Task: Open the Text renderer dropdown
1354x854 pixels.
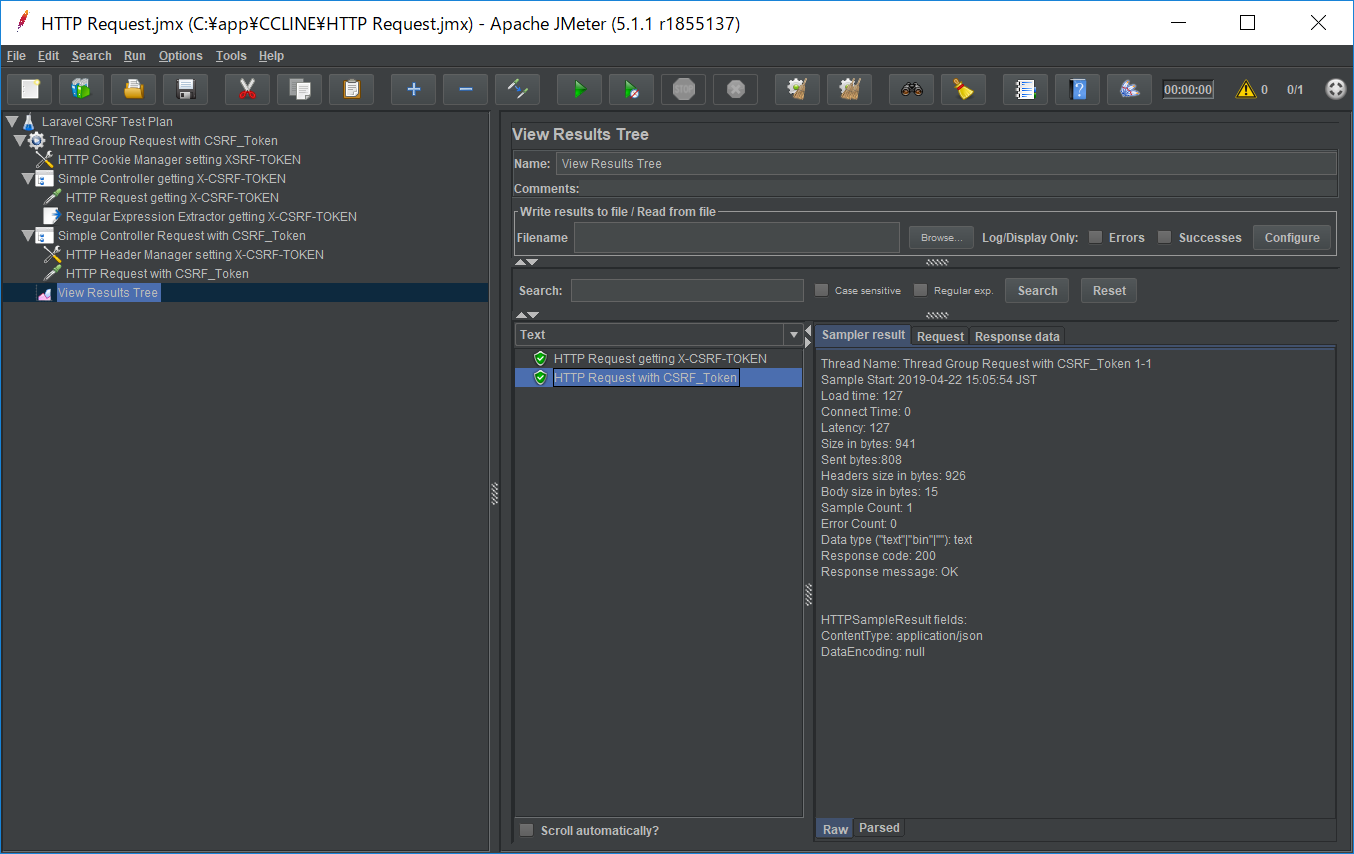Action: tap(794, 335)
